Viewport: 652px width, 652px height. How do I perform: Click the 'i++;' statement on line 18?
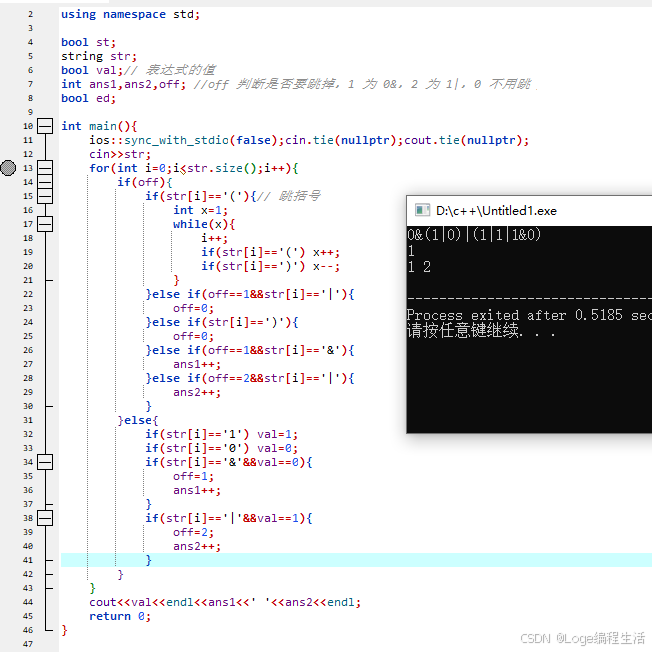click(214, 238)
